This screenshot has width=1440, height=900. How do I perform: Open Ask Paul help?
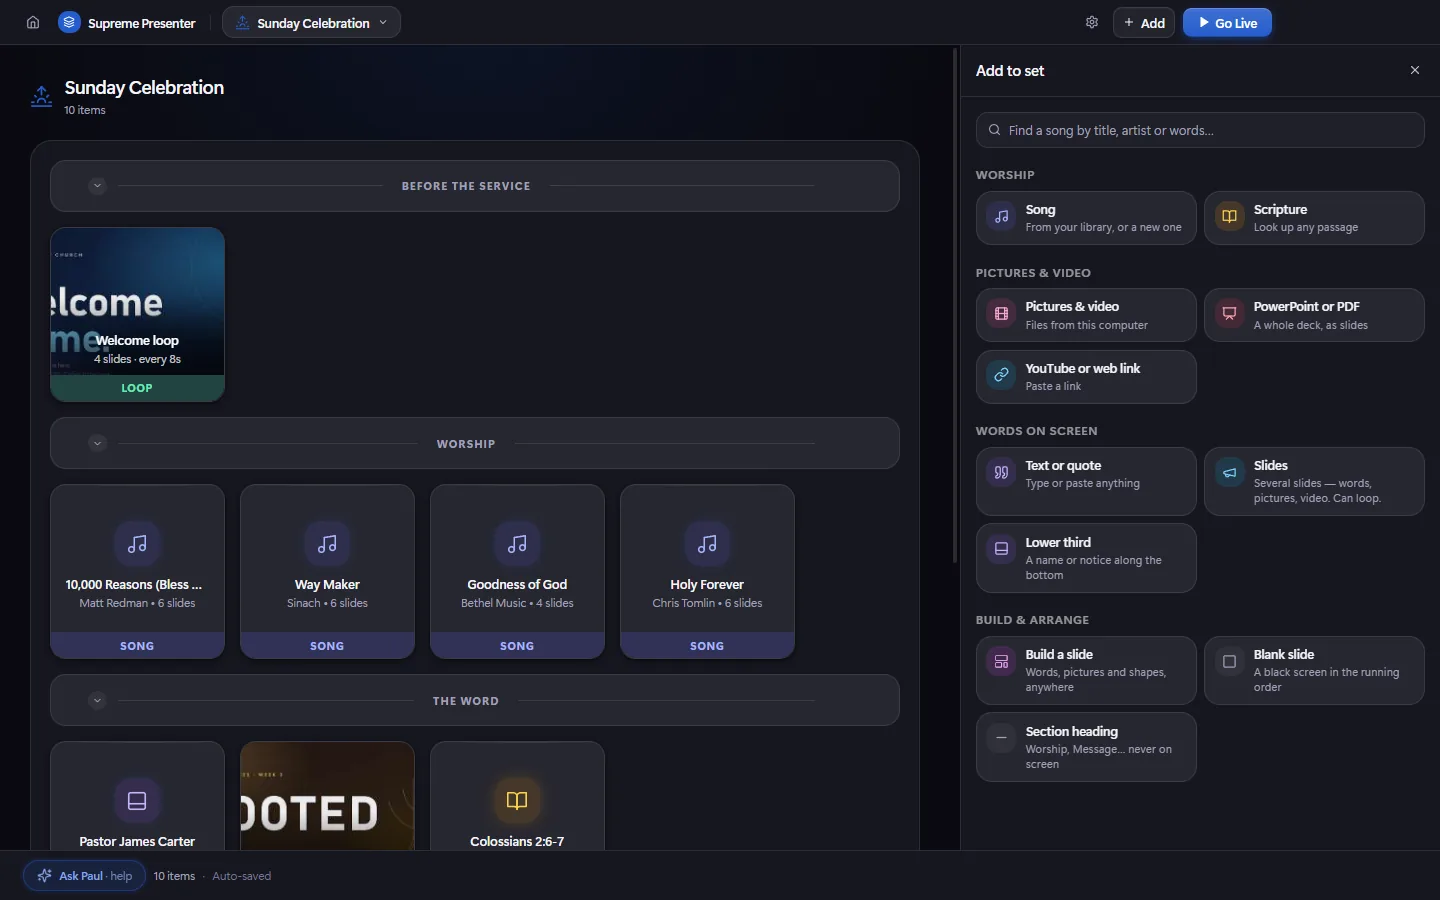(85, 876)
